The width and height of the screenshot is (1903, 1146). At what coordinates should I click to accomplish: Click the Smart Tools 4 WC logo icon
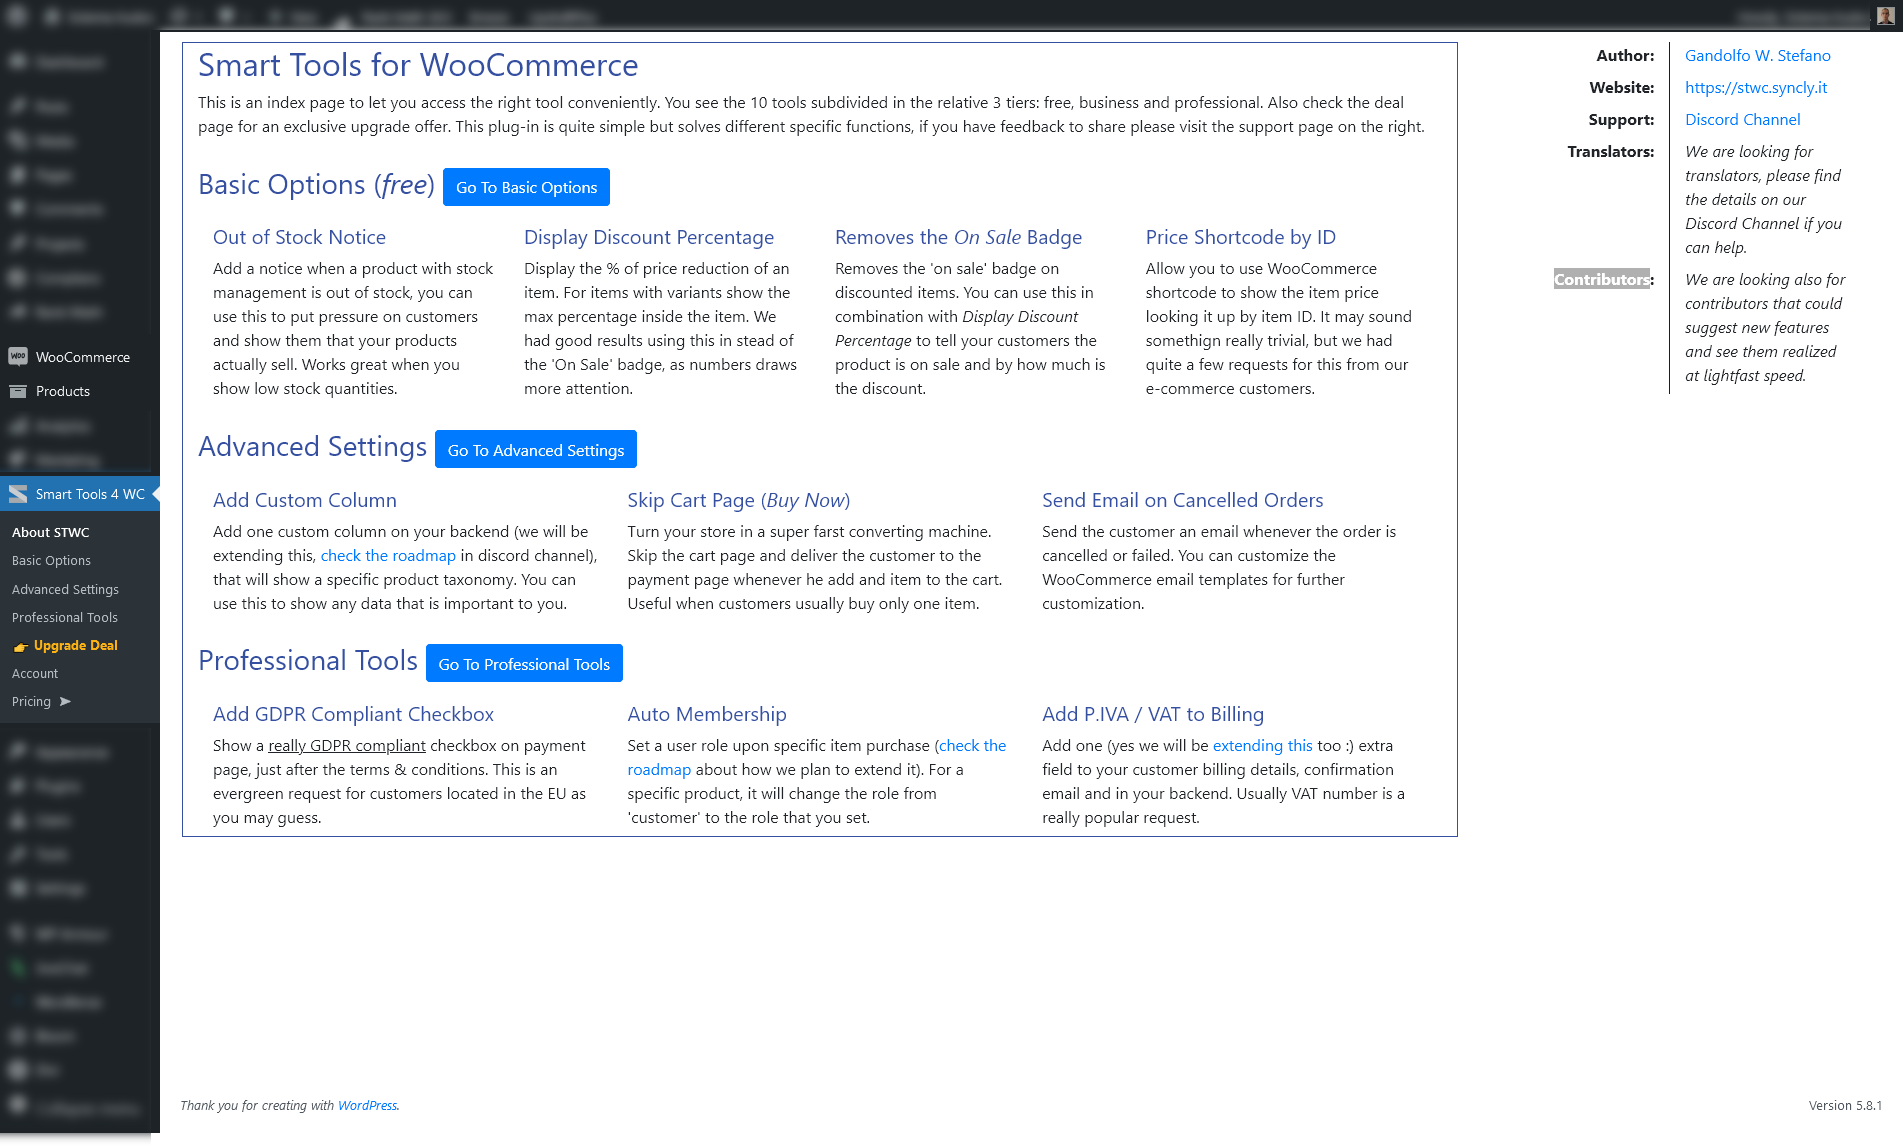18,494
